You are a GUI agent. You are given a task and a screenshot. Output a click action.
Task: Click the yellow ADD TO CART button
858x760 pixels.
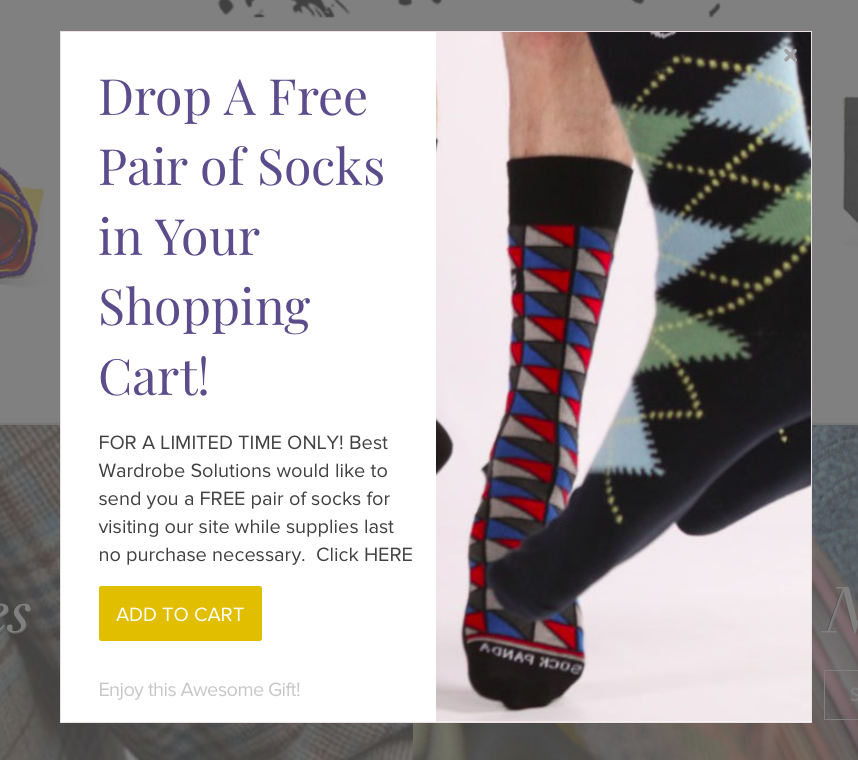click(x=180, y=613)
